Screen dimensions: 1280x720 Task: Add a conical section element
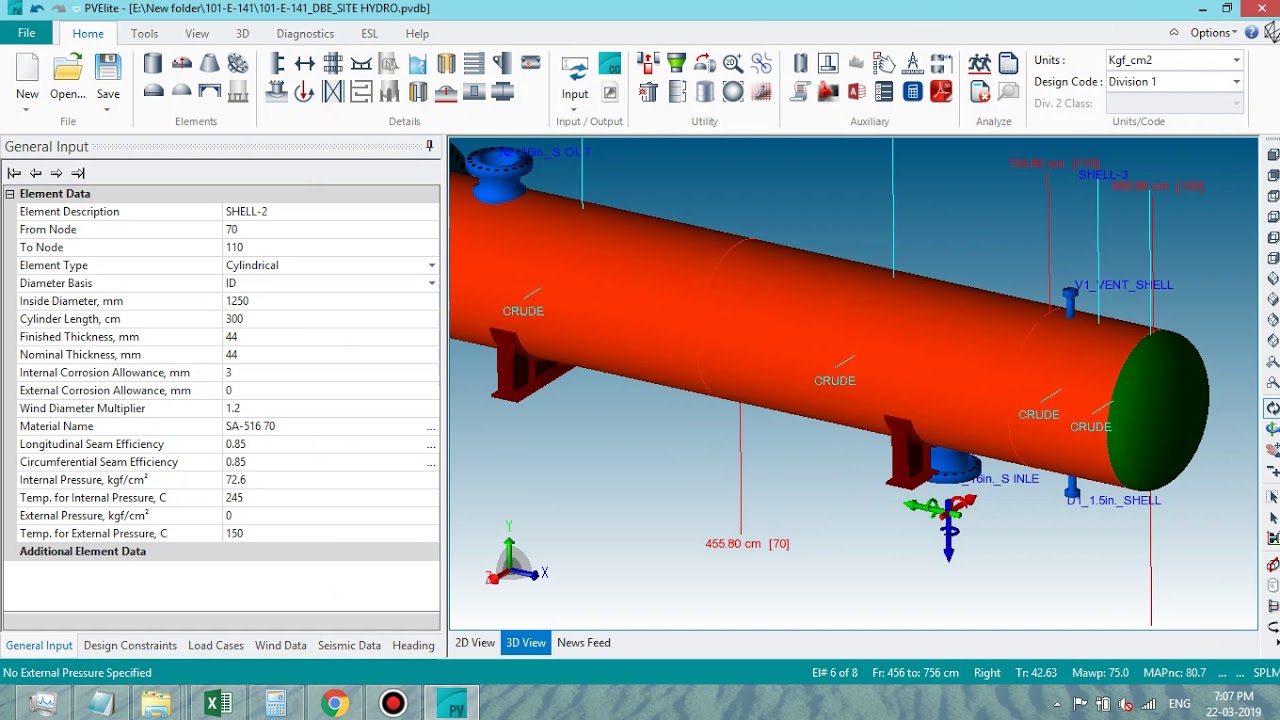[209, 64]
